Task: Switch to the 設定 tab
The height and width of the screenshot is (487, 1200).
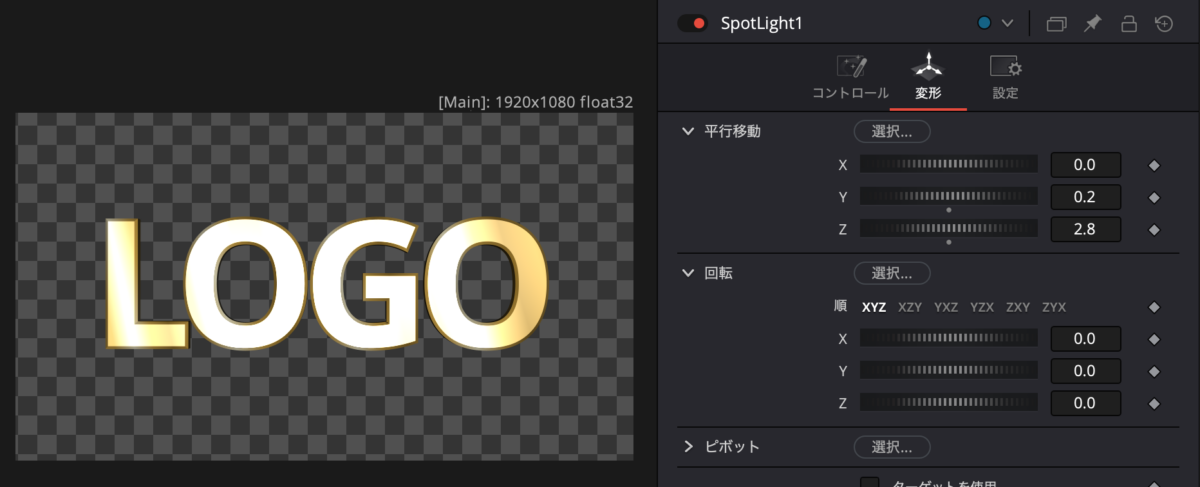Action: point(1005,79)
